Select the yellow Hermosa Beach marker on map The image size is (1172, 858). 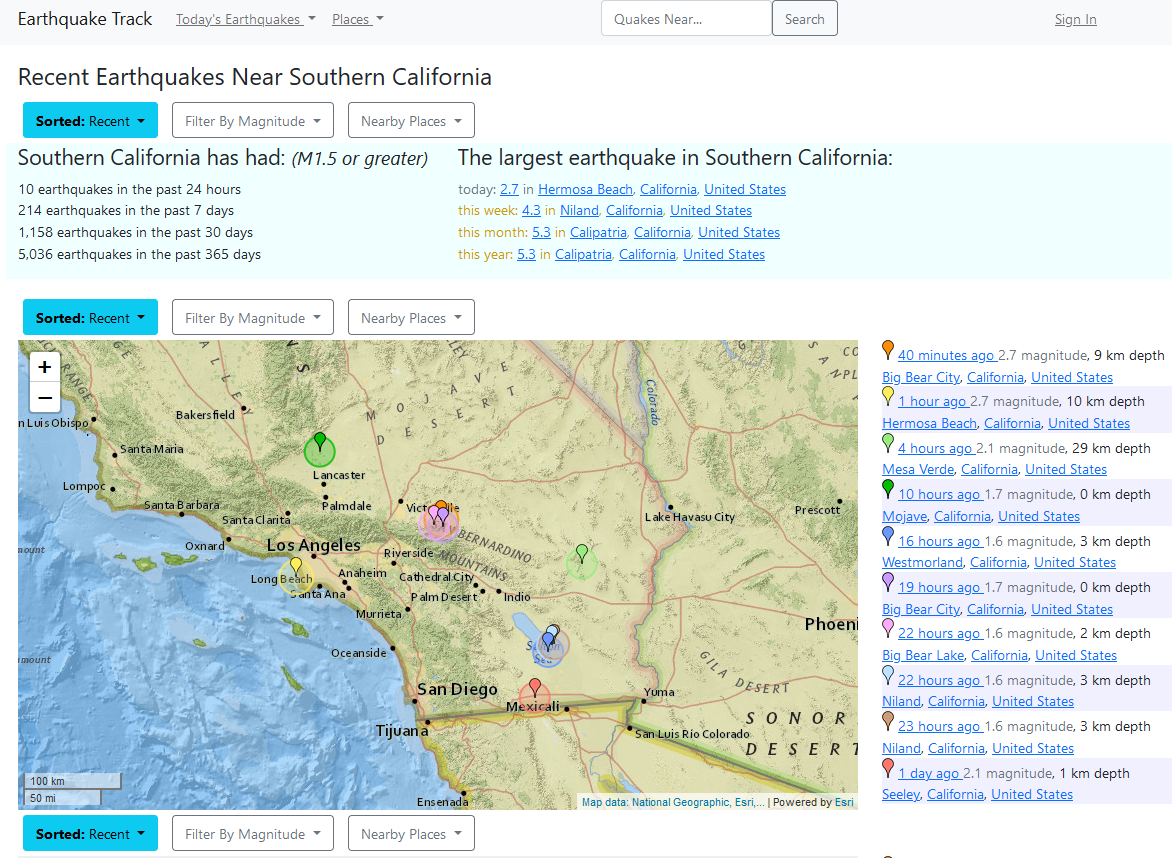[x=296, y=566]
